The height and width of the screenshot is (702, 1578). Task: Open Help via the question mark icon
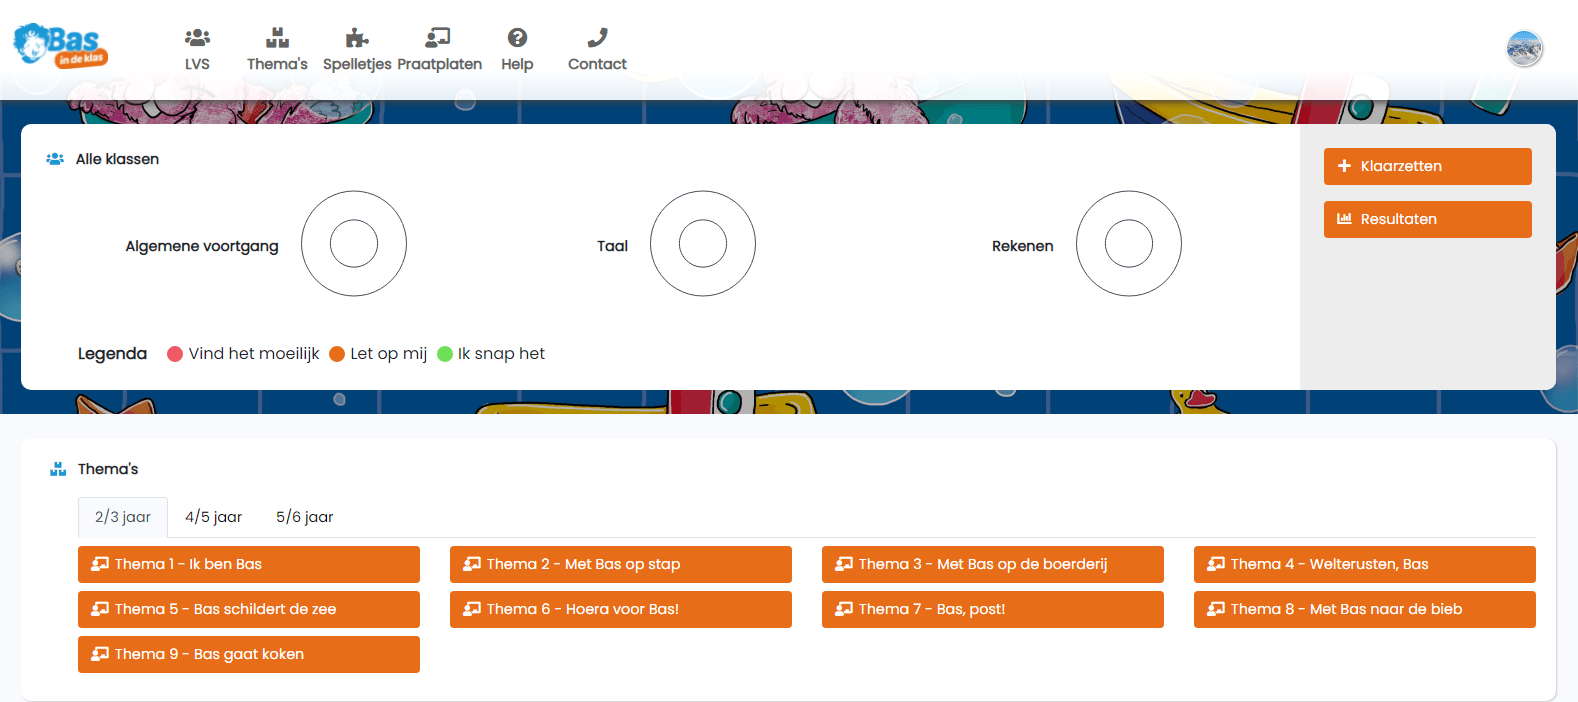517,38
